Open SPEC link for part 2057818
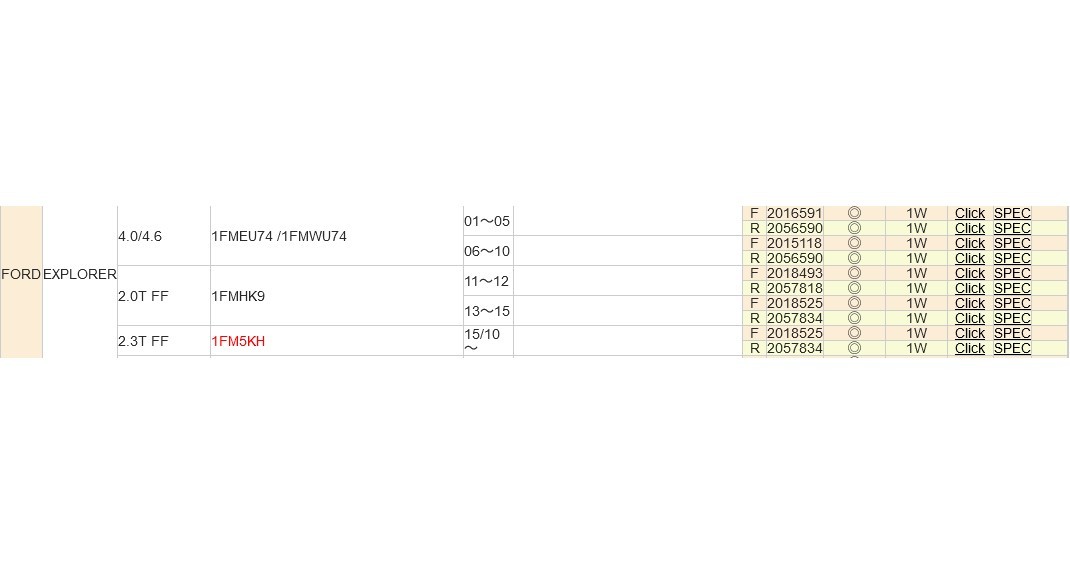Screen dimensions: 1070x564 (1012, 288)
